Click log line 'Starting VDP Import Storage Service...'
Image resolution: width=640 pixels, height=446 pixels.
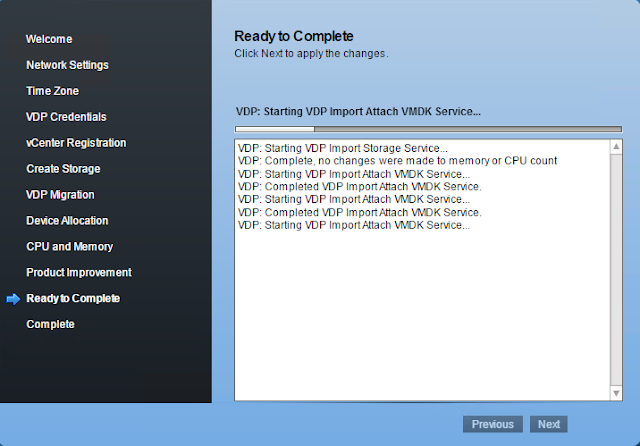tap(342, 148)
